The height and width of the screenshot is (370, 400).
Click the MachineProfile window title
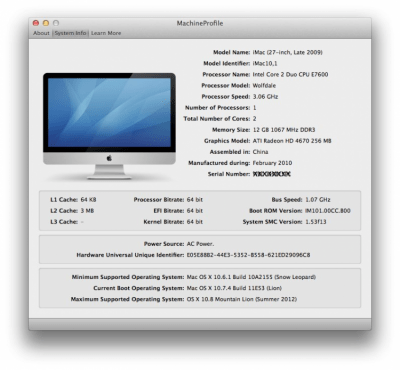click(x=200, y=23)
